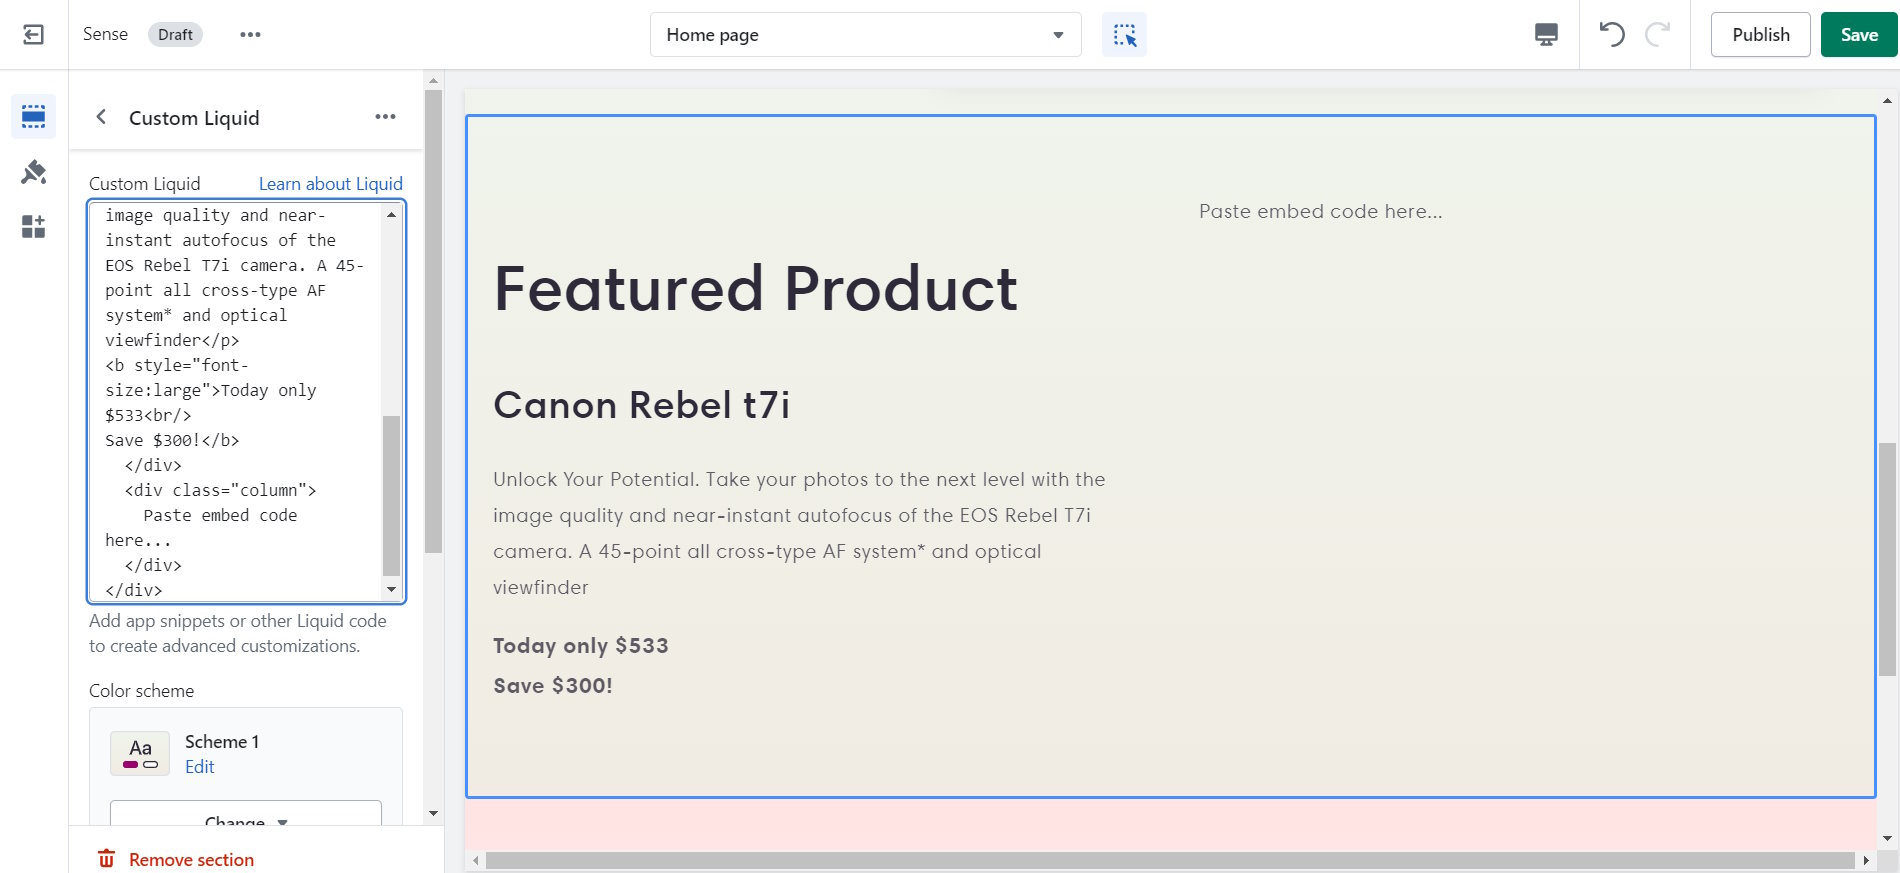Open the Learn about Liquid link
1900x873 pixels.
331,184
